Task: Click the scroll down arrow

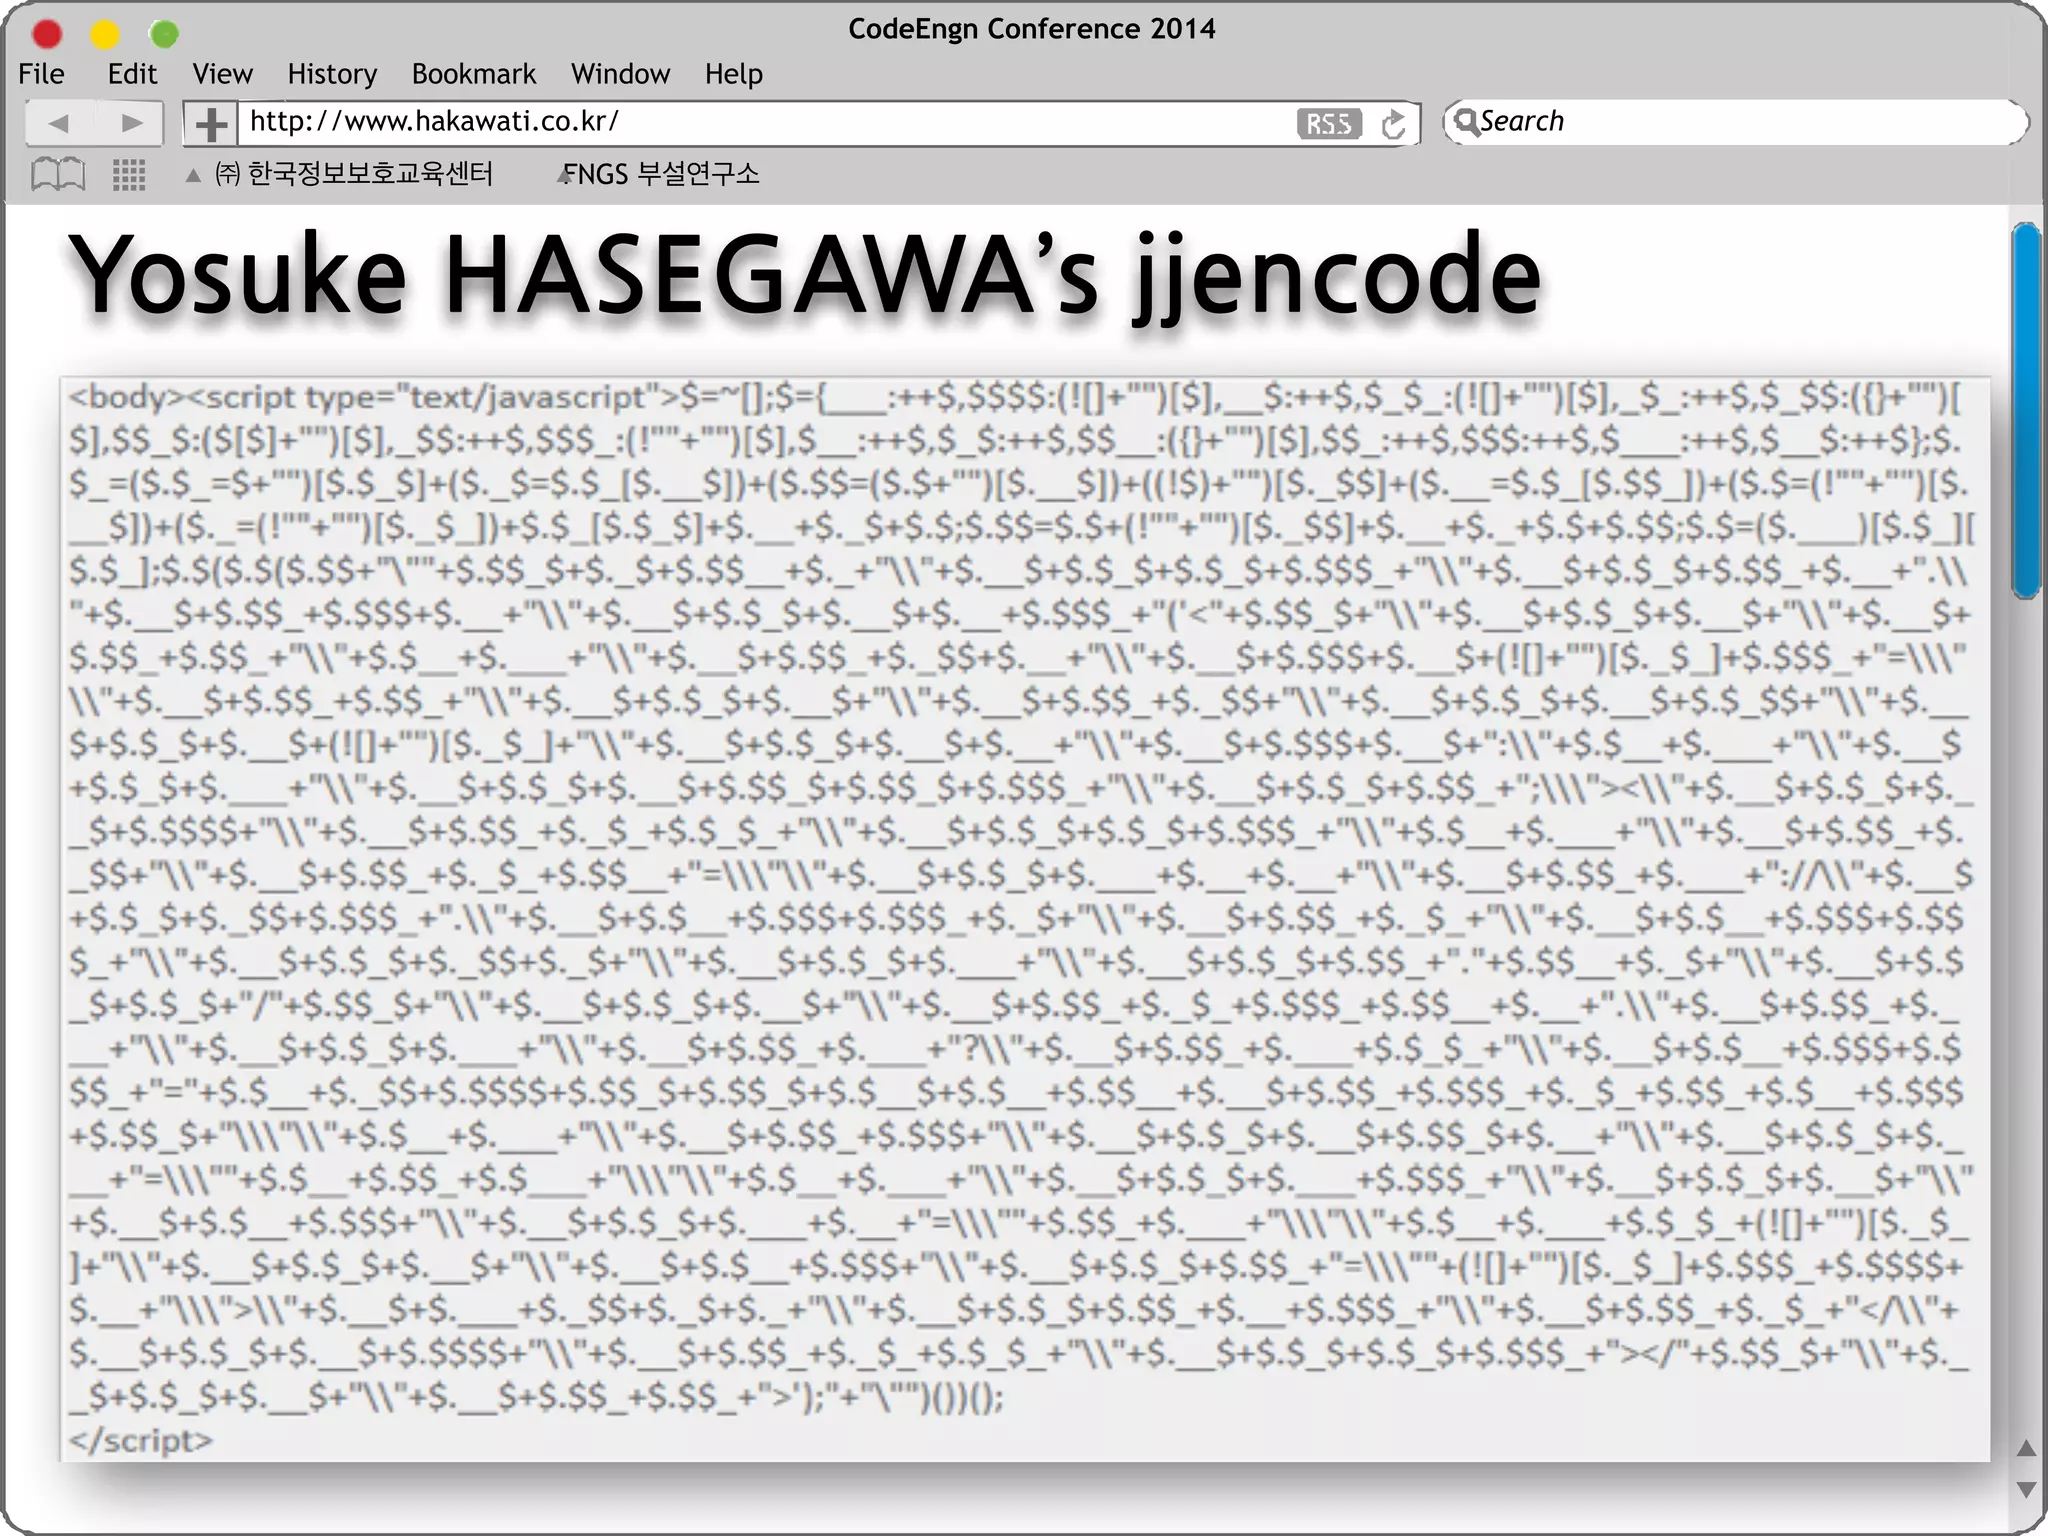Action: [x=2026, y=1489]
